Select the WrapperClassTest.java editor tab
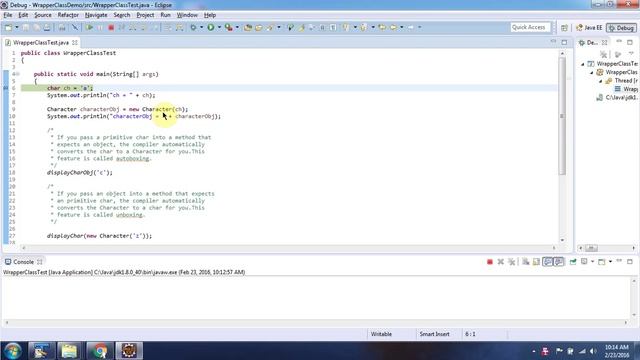Image resolution: width=640 pixels, height=360 pixels. click(41, 42)
